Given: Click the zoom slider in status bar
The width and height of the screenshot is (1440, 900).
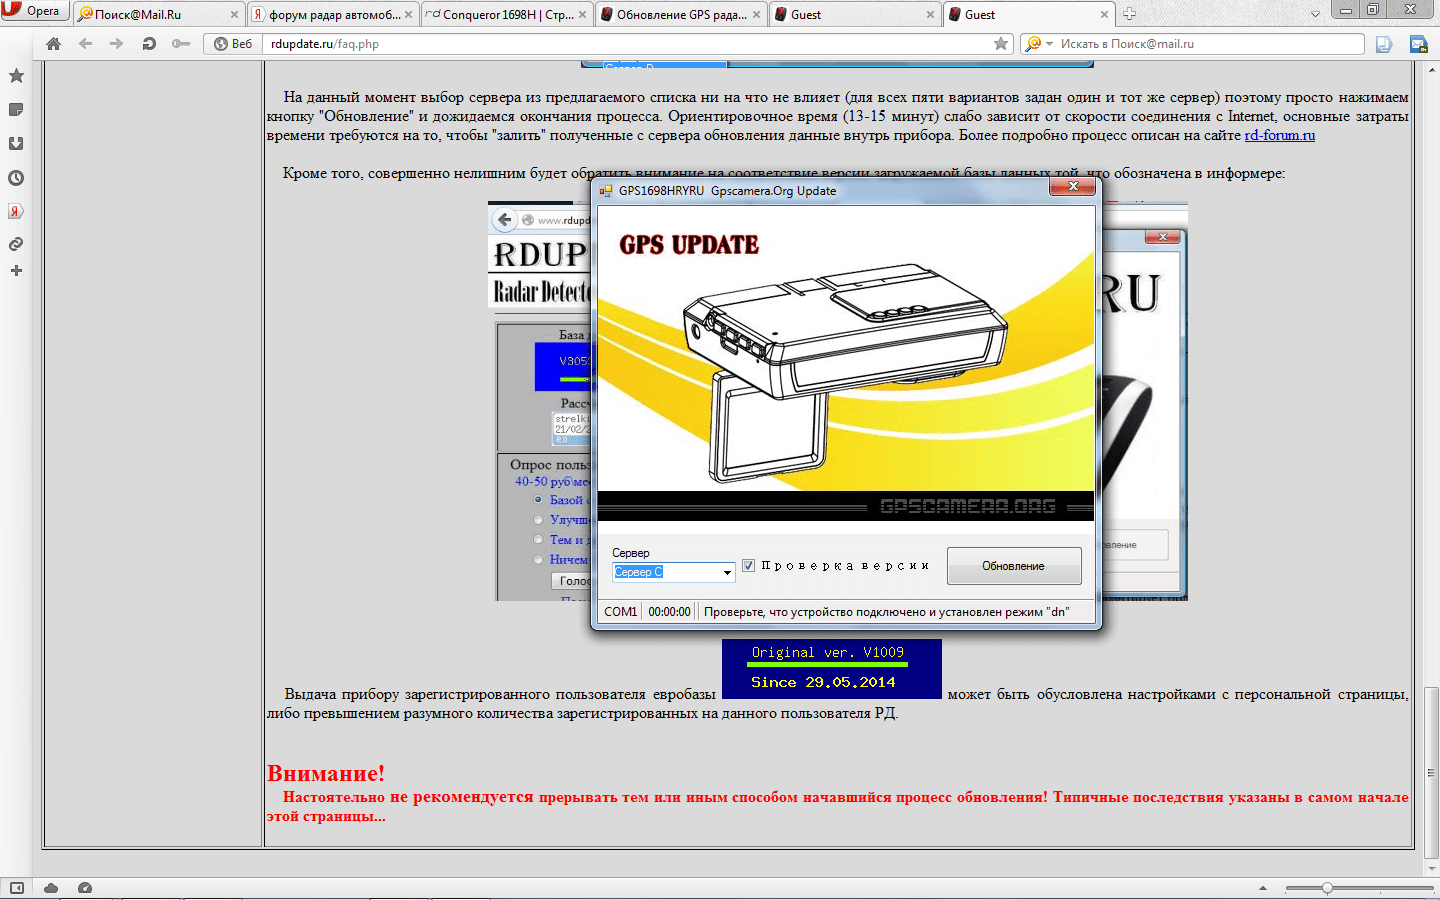Looking at the screenshot, I should [x=1326, y=888].
